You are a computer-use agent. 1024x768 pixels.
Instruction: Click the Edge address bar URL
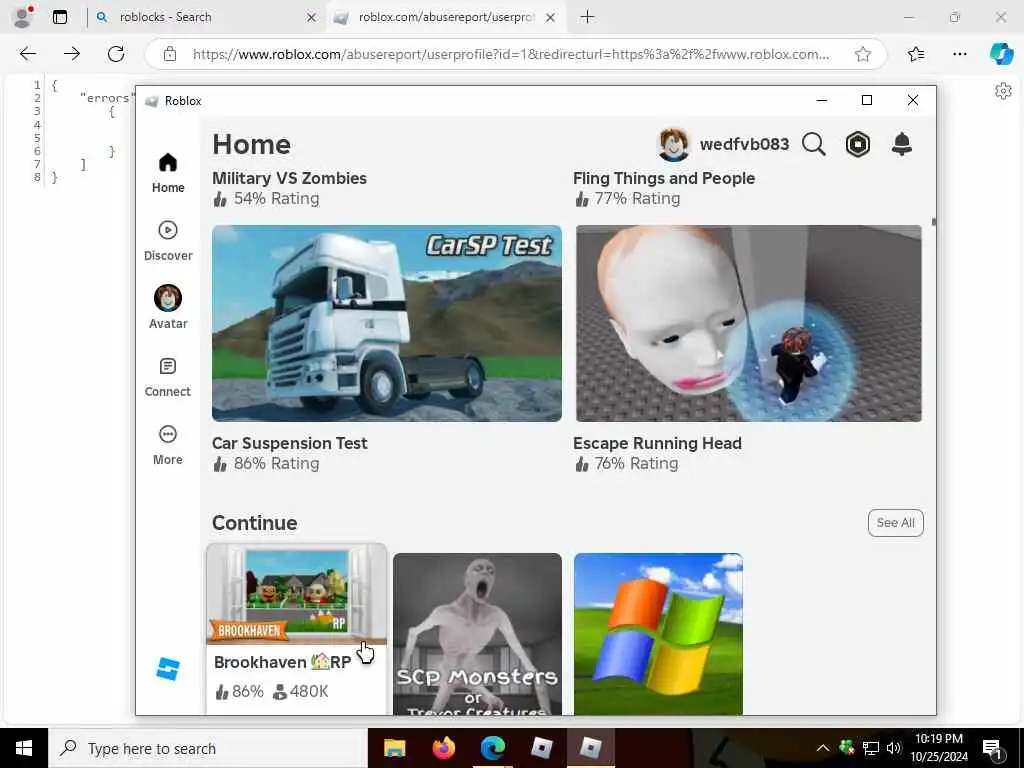click(x=511, y=54)
